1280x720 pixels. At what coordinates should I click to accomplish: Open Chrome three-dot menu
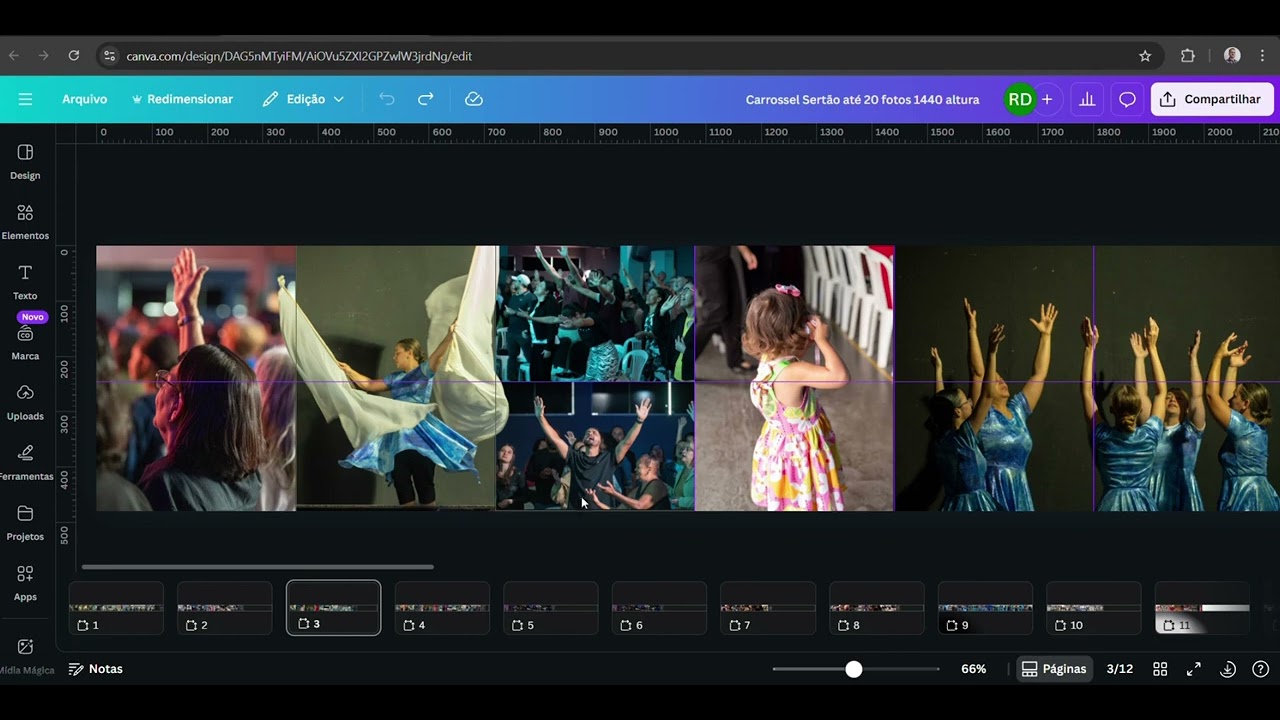tap(1264, 56)
